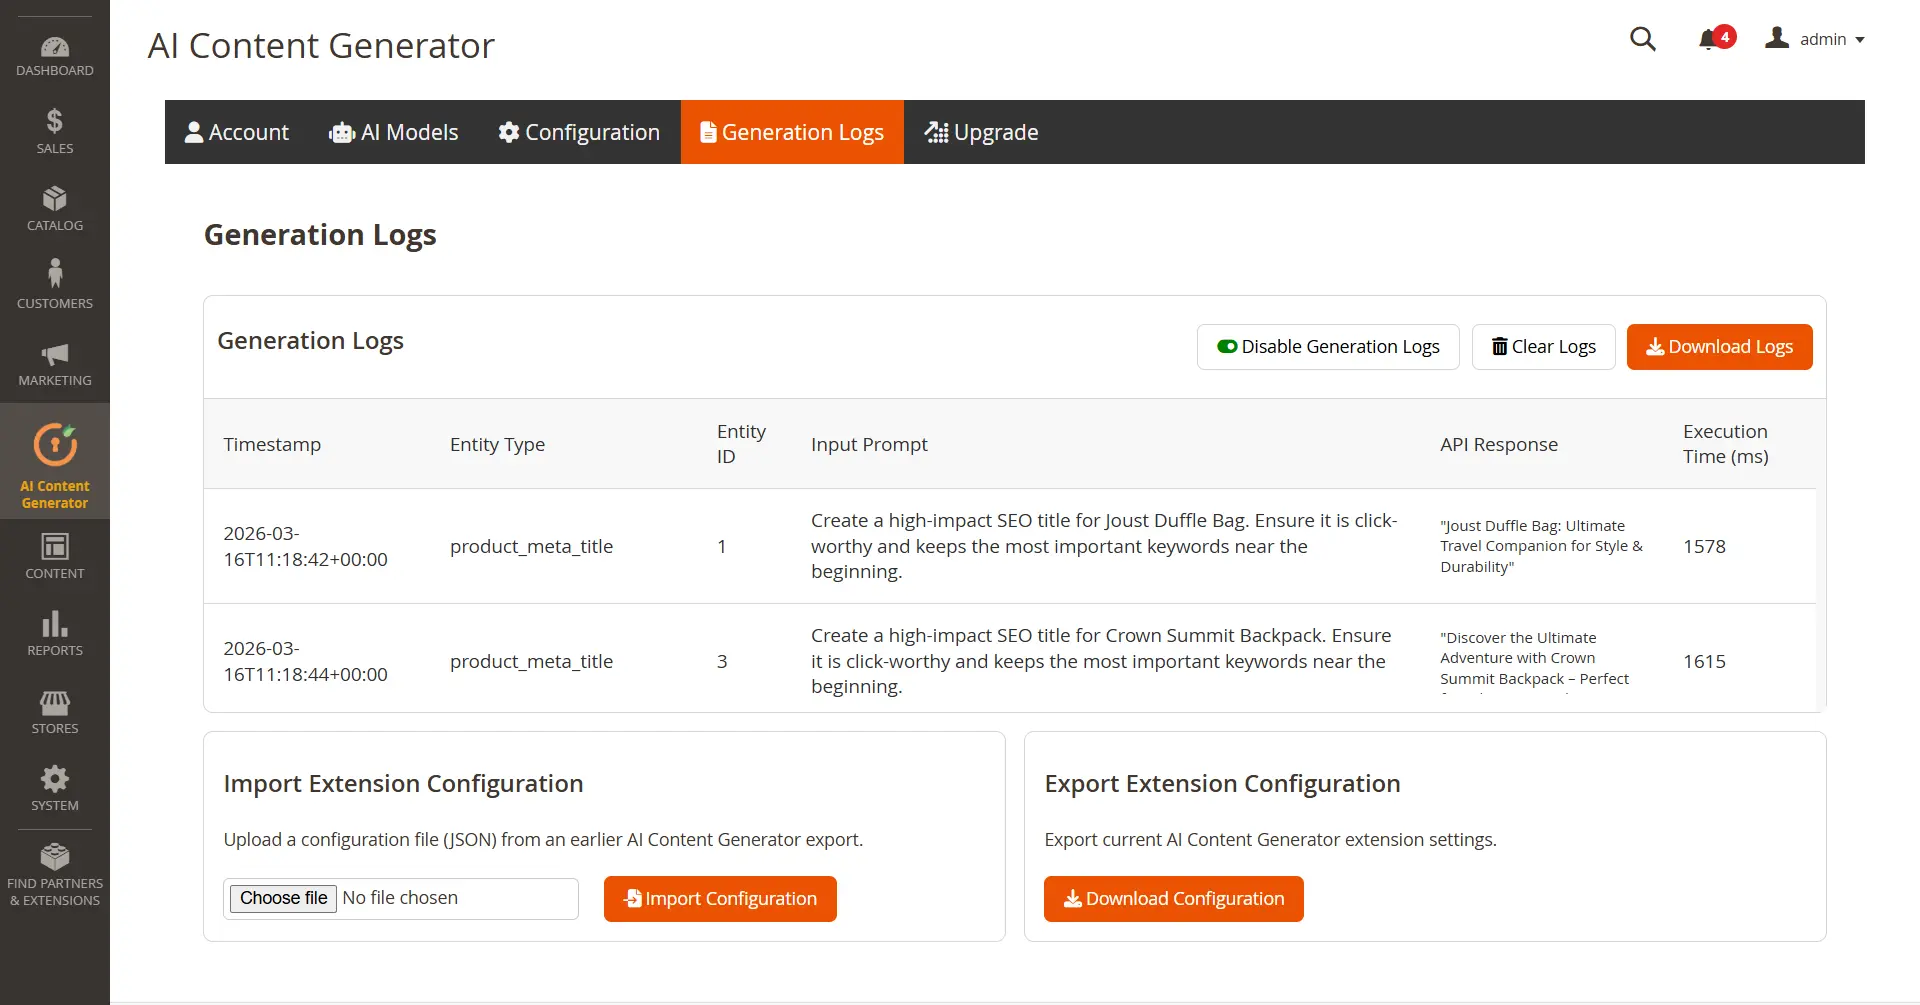The height and width of the screenshot is (1005, 1920).
Task: Click the Reports sidebar icon
Action: (x=55, y=633)
